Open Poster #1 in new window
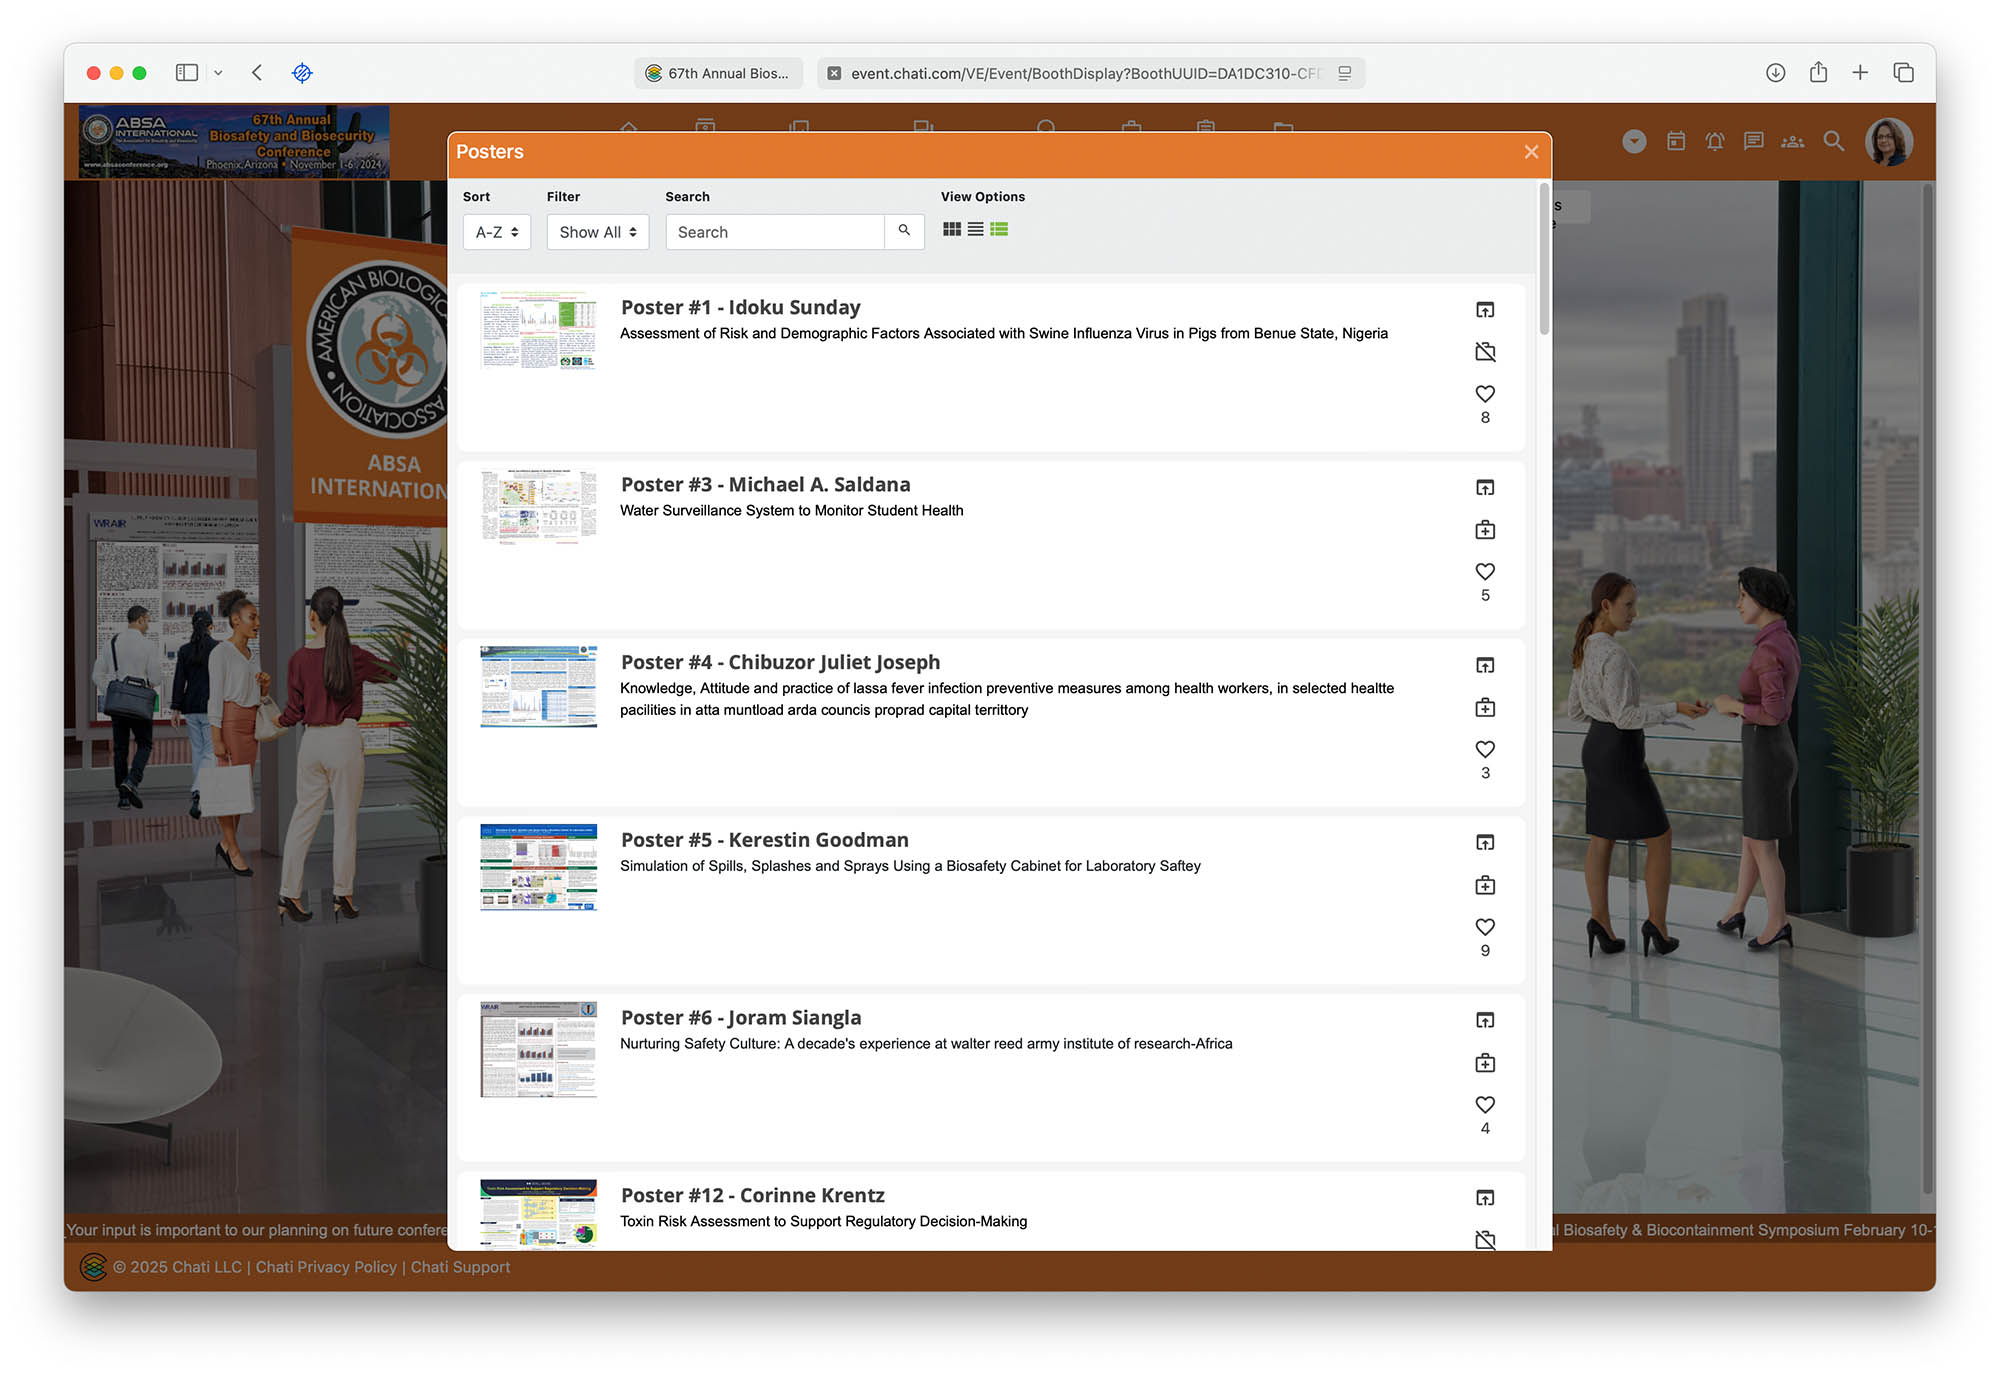Viewport: 2000px width, 1376px height. pos(1485,310)
